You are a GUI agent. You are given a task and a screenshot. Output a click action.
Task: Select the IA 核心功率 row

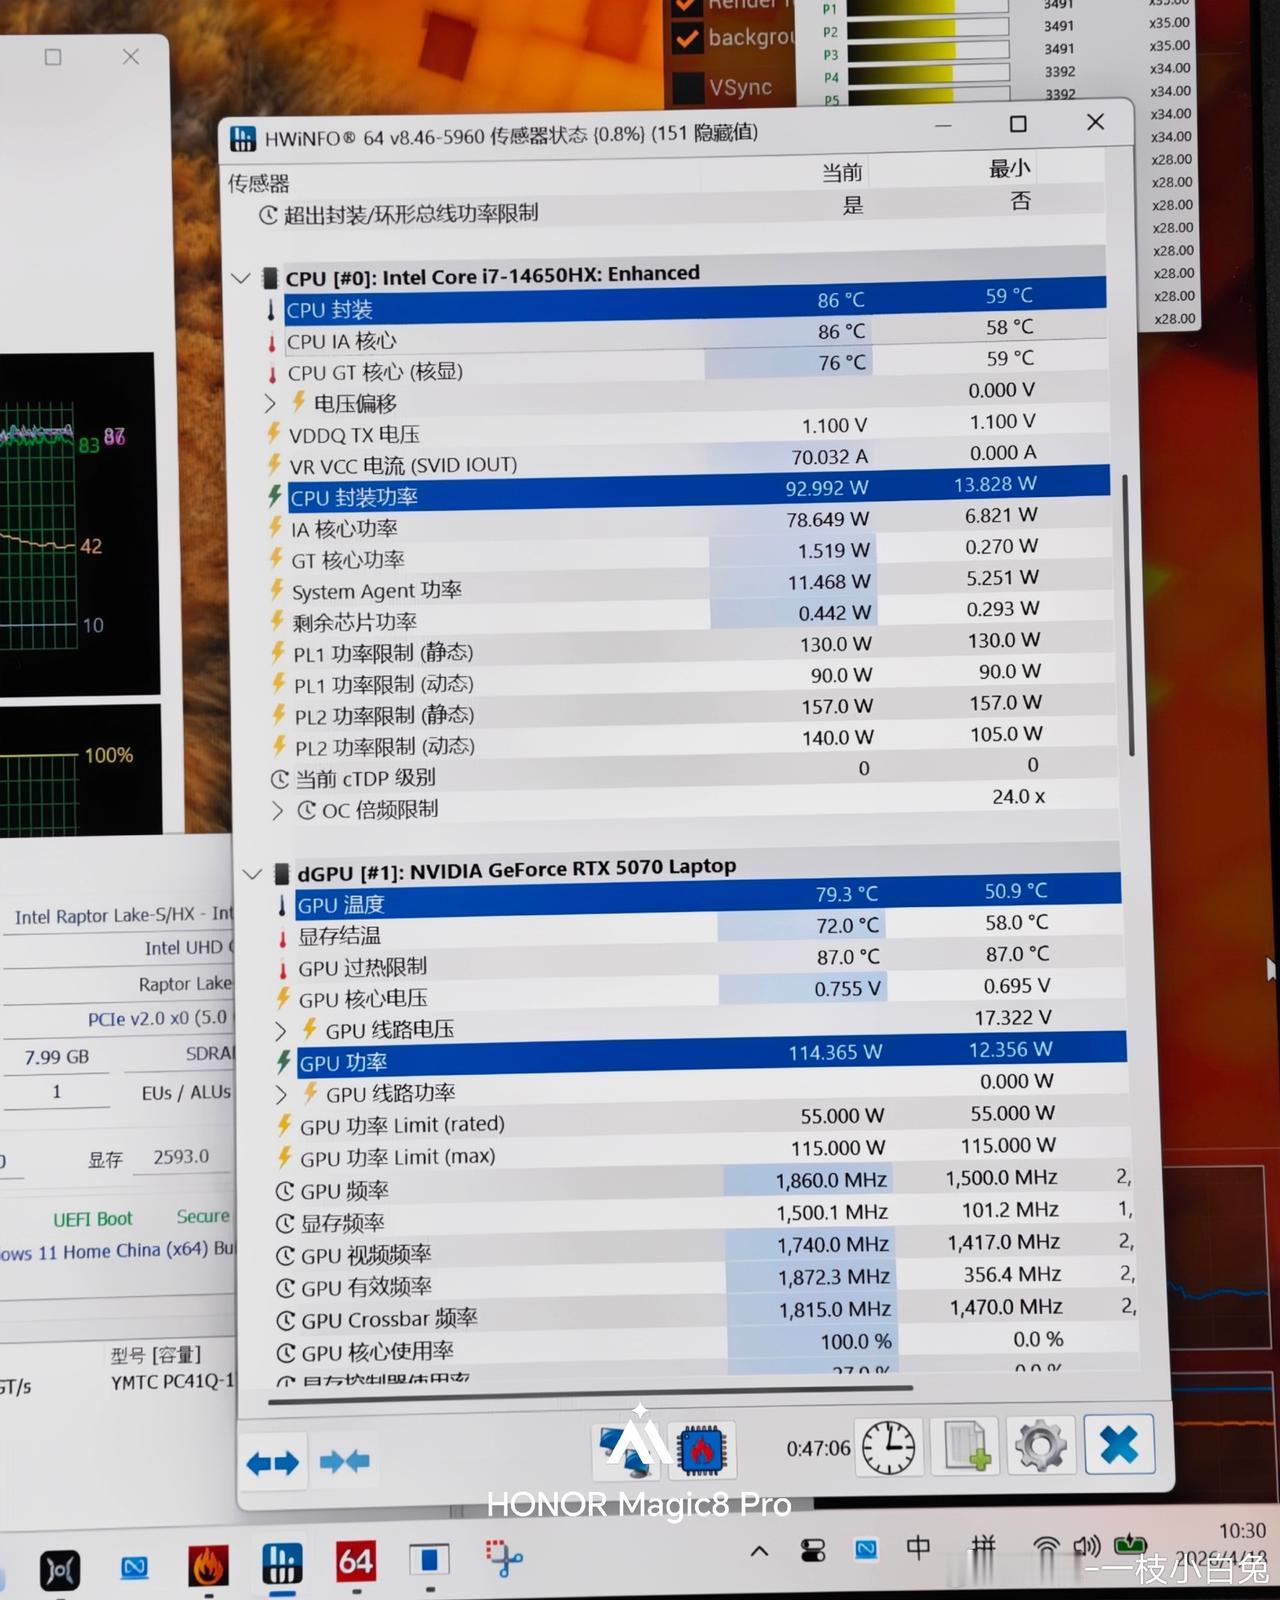pyautogui.click(x=688, y=522)
